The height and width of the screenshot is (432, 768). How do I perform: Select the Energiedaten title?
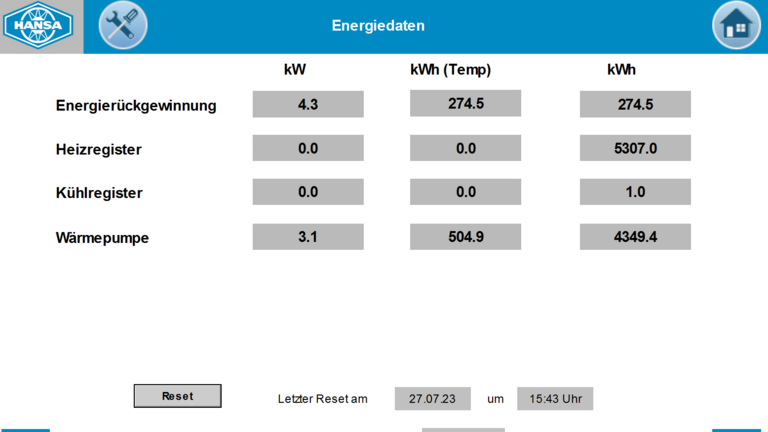pyautogui.click(x=378, y=25)
